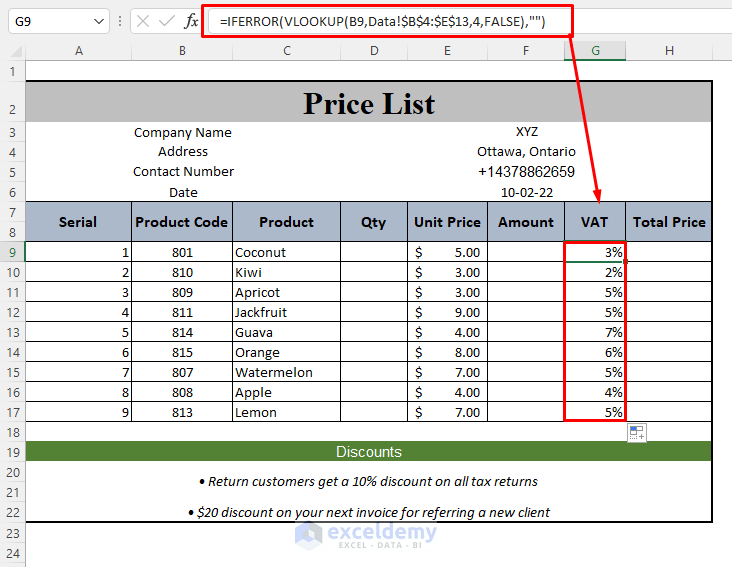This screenshot has width=732, height=567.
Task: Select the +14378862659 contact cell
Action: (526, 172)
